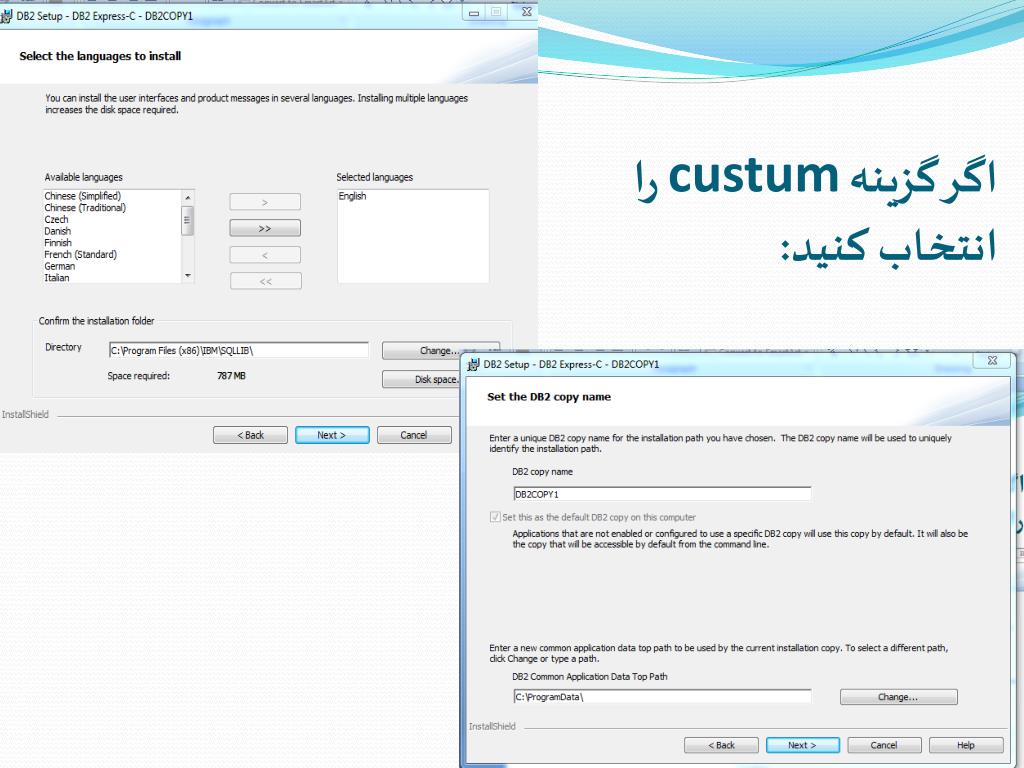Screen dimensions: 1024x768
Task: Pick Finnish in the Available languages list
Action: tap(58, 243)
